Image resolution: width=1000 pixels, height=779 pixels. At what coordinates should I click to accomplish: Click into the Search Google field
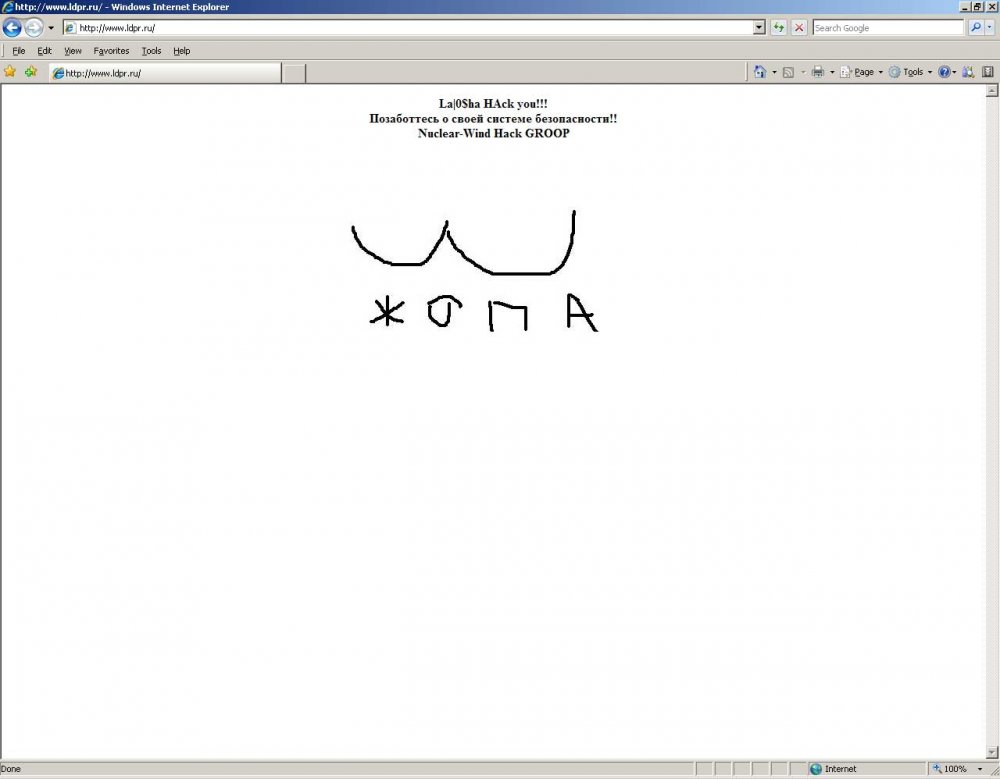pyautogui.click(x=887, y=28)
